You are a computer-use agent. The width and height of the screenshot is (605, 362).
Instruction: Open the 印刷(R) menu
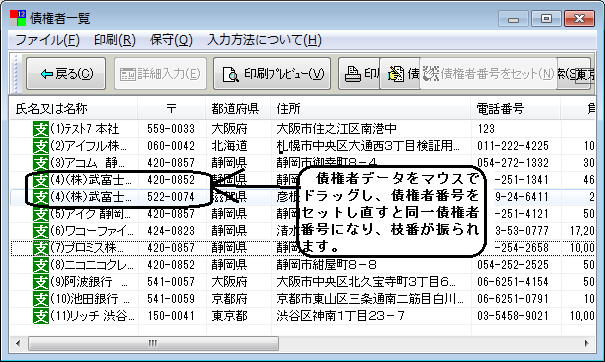115,40
